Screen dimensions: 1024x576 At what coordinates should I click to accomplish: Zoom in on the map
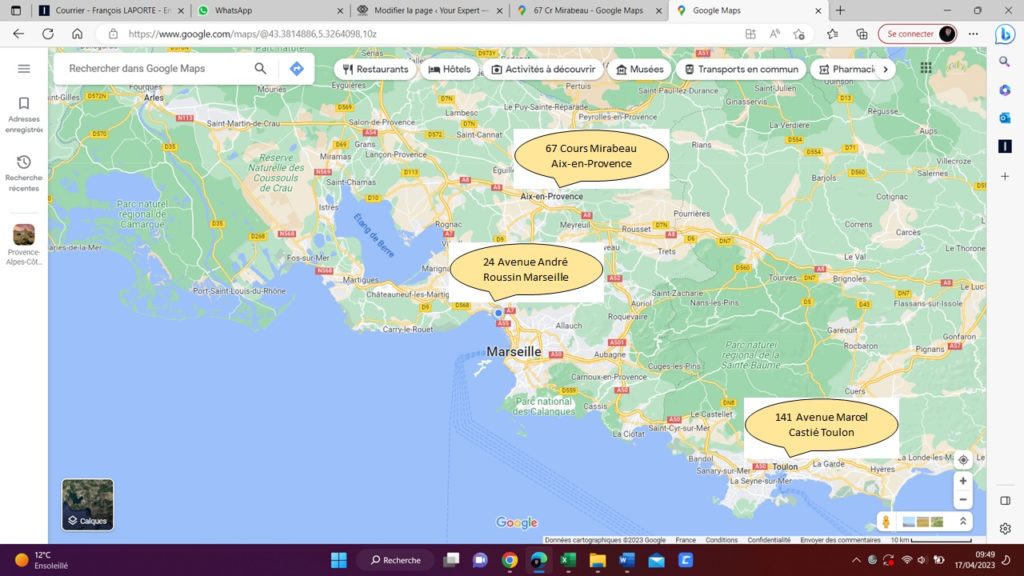click(x=963, y=481)
